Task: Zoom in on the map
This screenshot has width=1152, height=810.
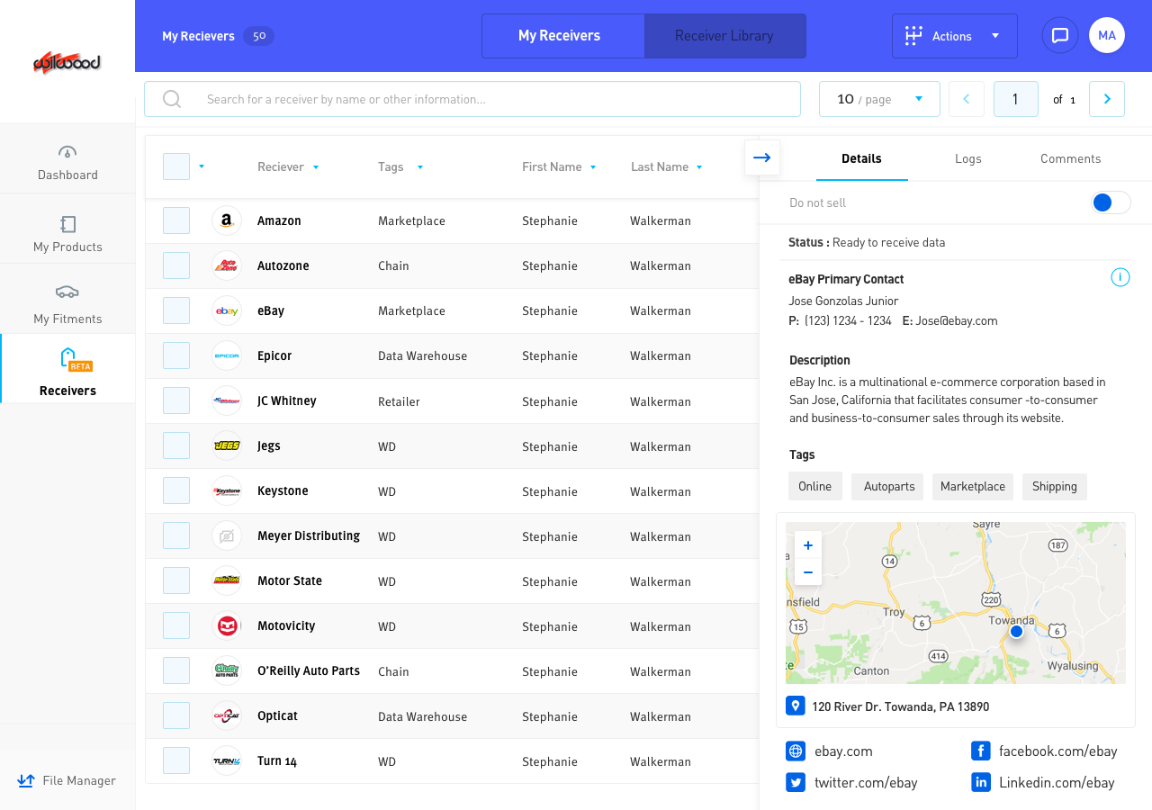Action: (x=807, y=545)
